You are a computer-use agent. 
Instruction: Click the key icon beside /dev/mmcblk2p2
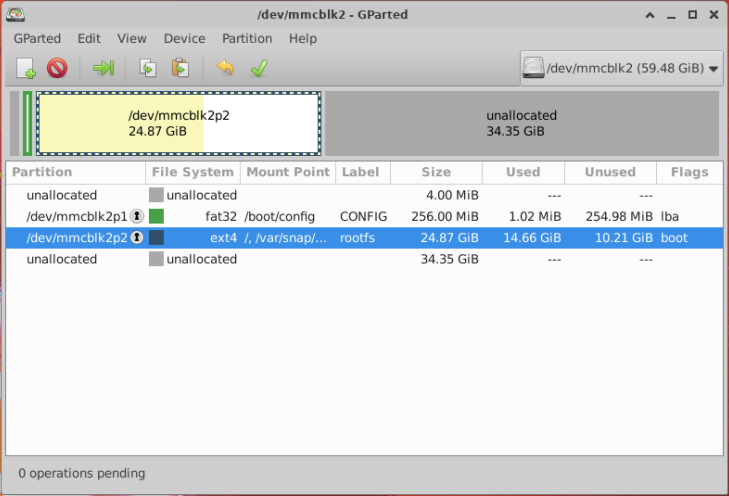(x=137, y=238)
